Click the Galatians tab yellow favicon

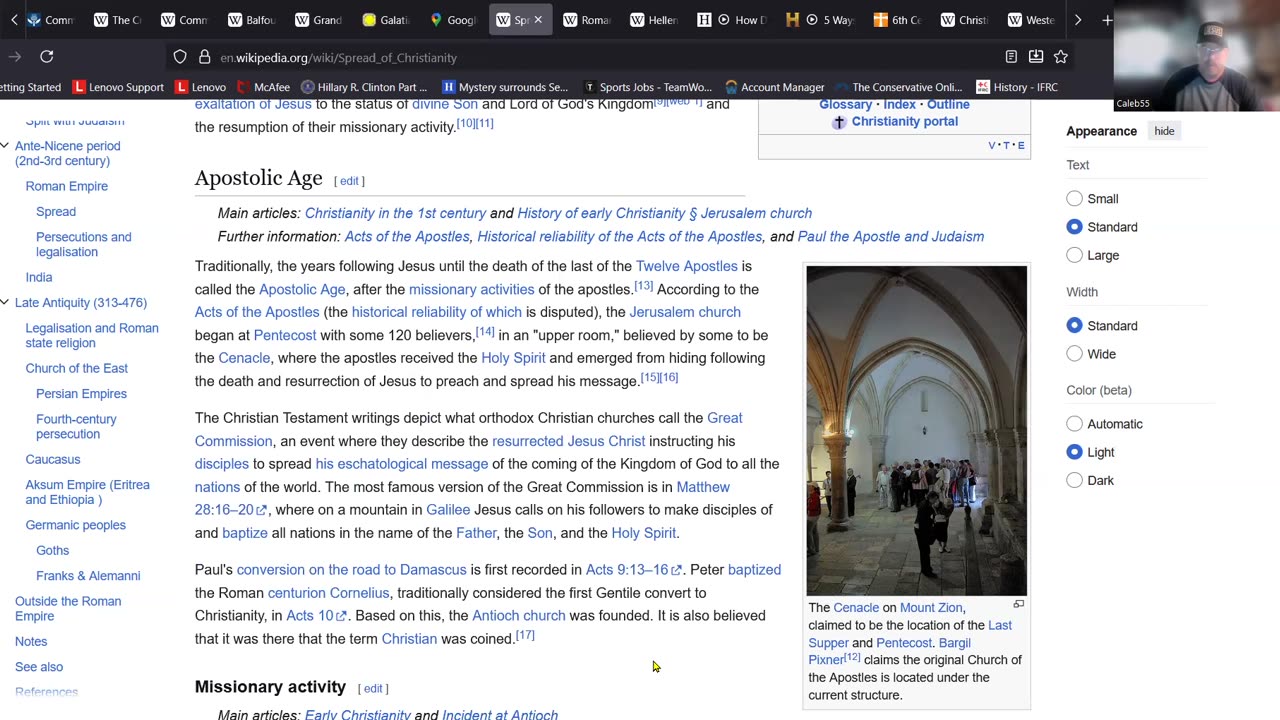[369, 20]
